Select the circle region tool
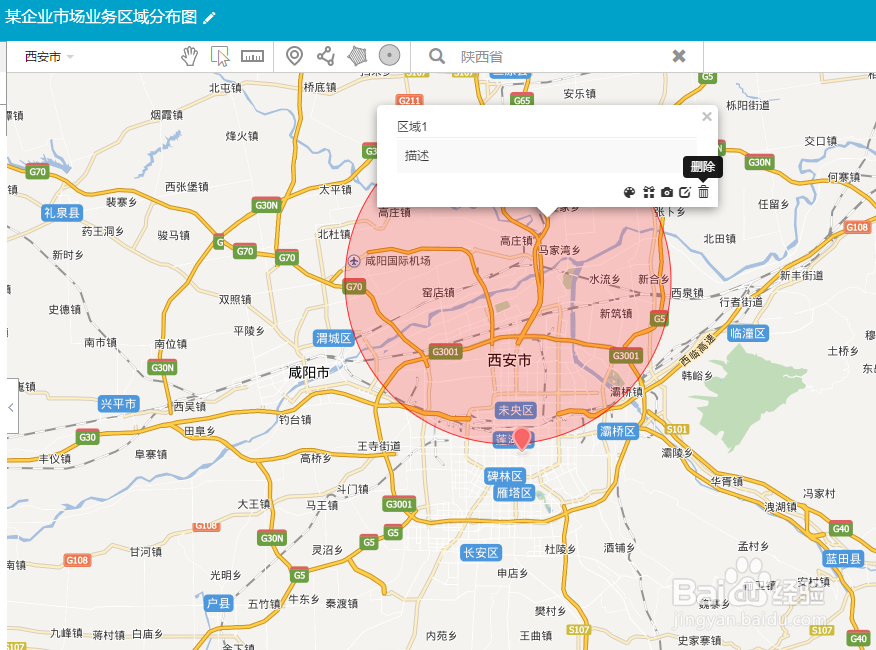Image resolution: width=876 pixels, height=650 pixels. coord(389,56)
